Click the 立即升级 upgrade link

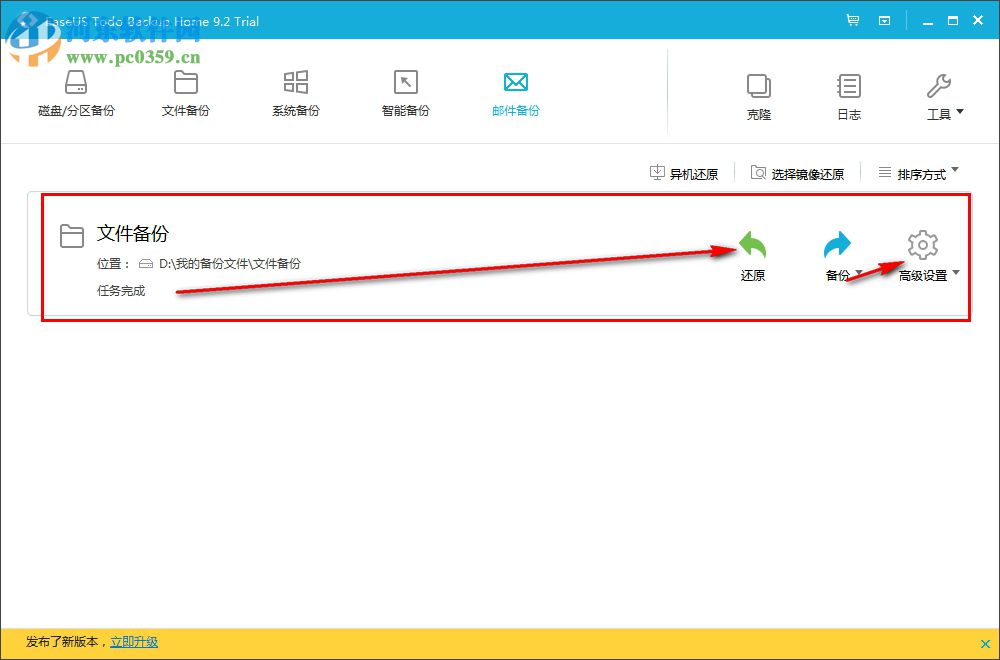coord(134,642)
